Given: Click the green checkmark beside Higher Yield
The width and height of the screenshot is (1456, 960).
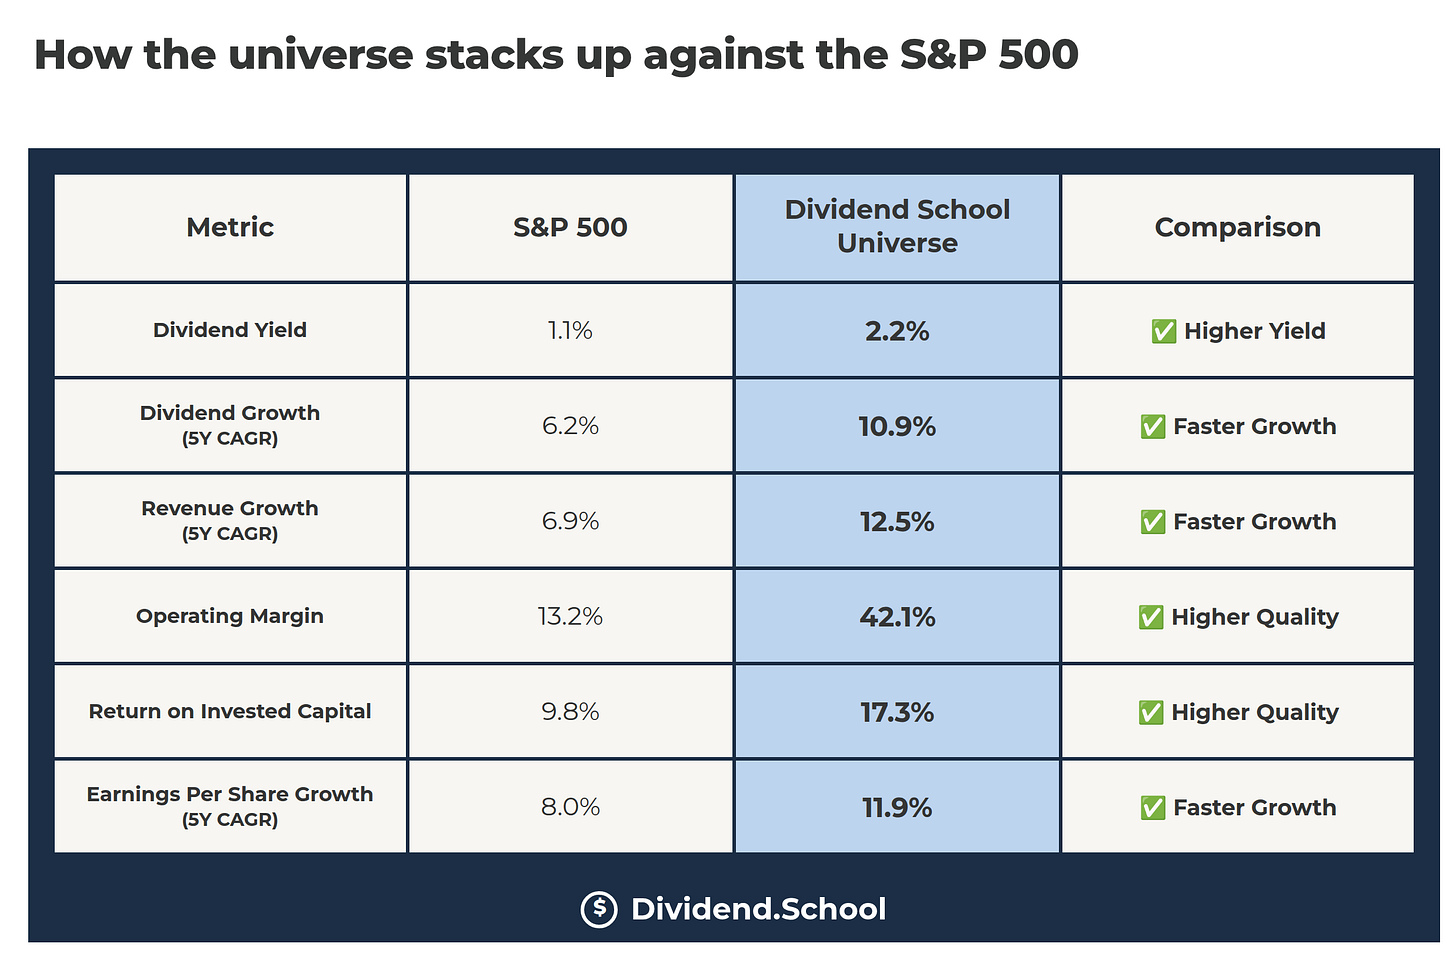Looking at the screenshot, I should (1164, 331).
